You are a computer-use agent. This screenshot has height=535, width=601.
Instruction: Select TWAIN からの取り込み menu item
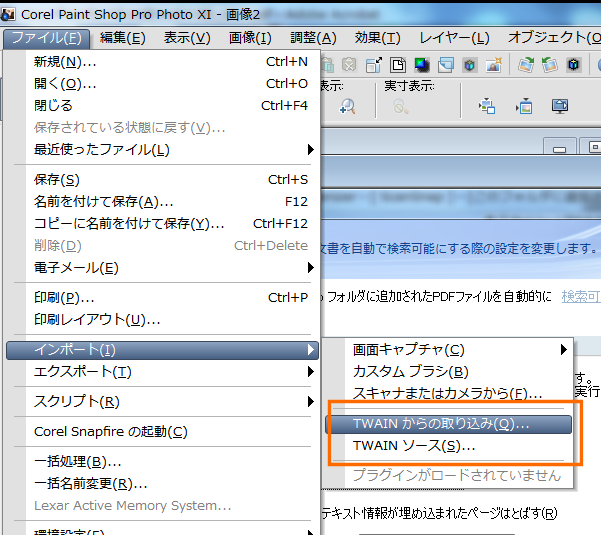441,424
